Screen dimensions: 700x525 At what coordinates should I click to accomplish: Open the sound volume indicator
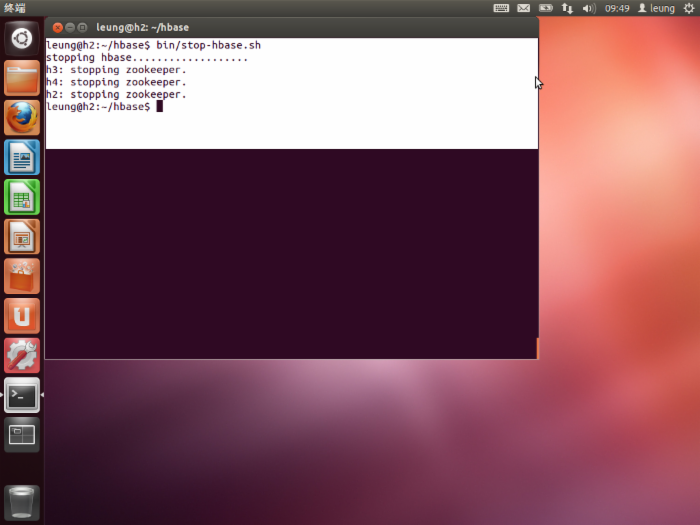(x=589, y=8)
